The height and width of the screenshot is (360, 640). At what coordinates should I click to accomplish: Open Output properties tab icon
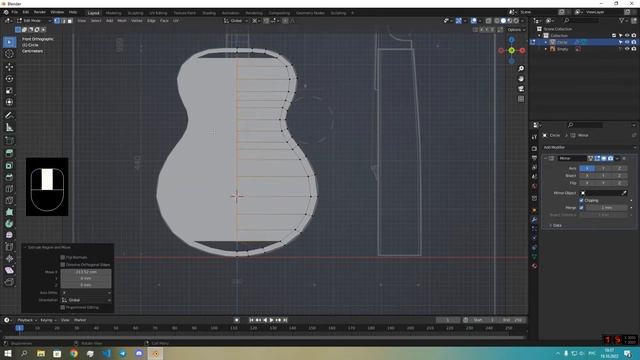pyautogui.click(x=534, y=158)
